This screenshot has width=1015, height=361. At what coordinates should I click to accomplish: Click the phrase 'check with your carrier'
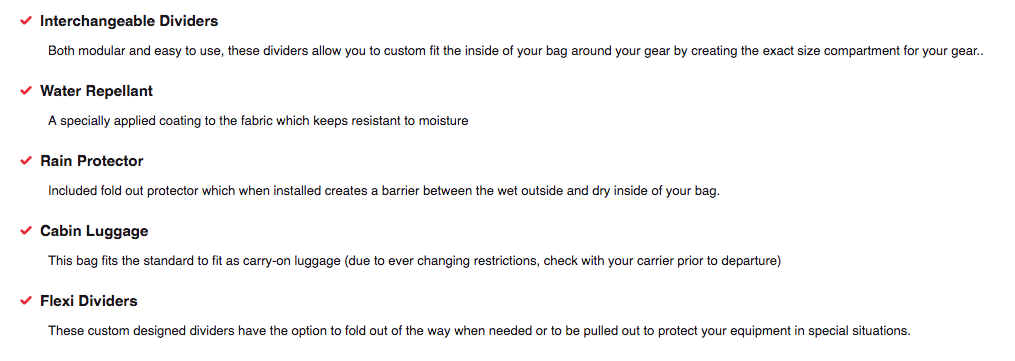605,261
